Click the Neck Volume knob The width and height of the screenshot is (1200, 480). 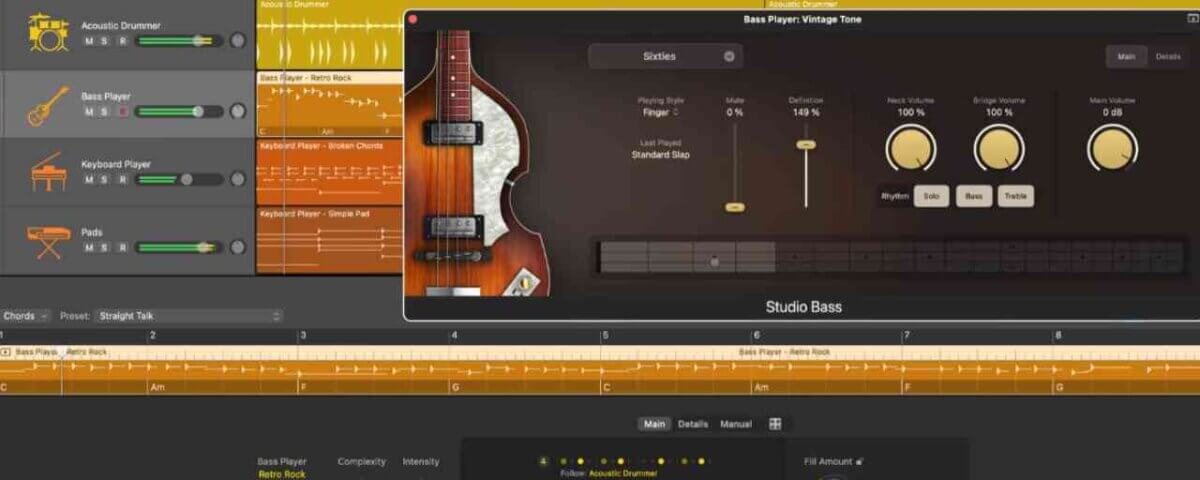pyautogui.click(x=911, y=148)
